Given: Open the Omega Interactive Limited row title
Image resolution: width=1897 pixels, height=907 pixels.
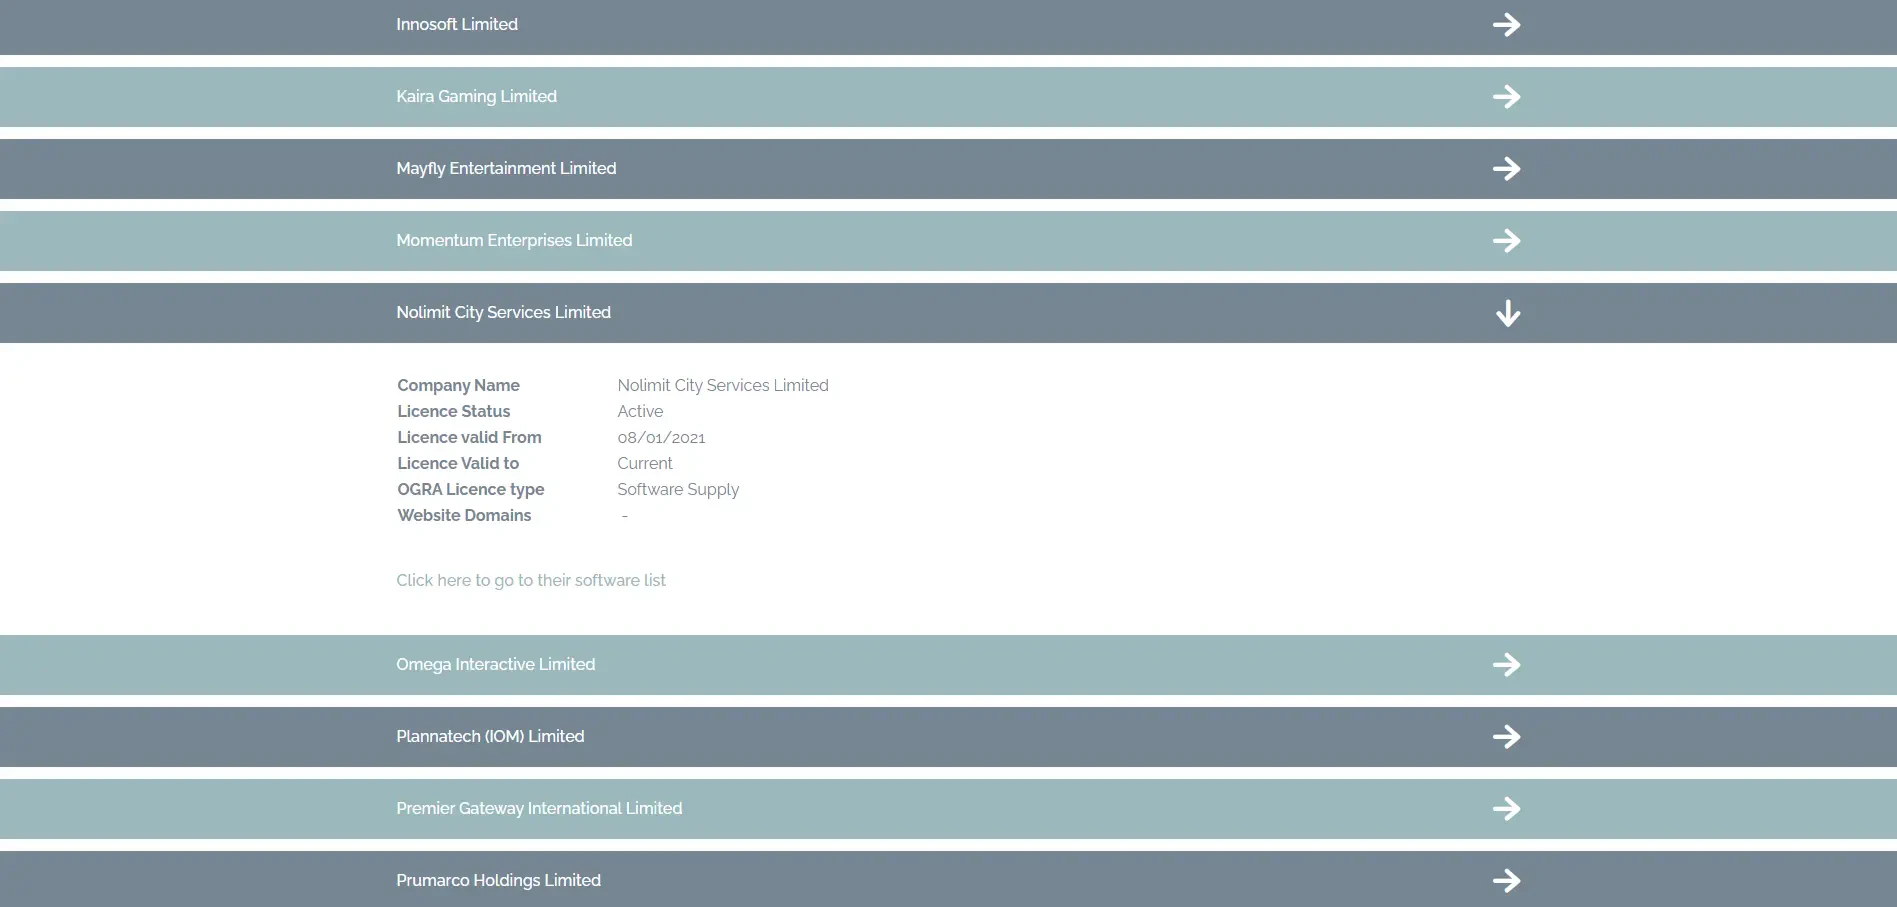Looking at the screenshot, I should 495,665.
